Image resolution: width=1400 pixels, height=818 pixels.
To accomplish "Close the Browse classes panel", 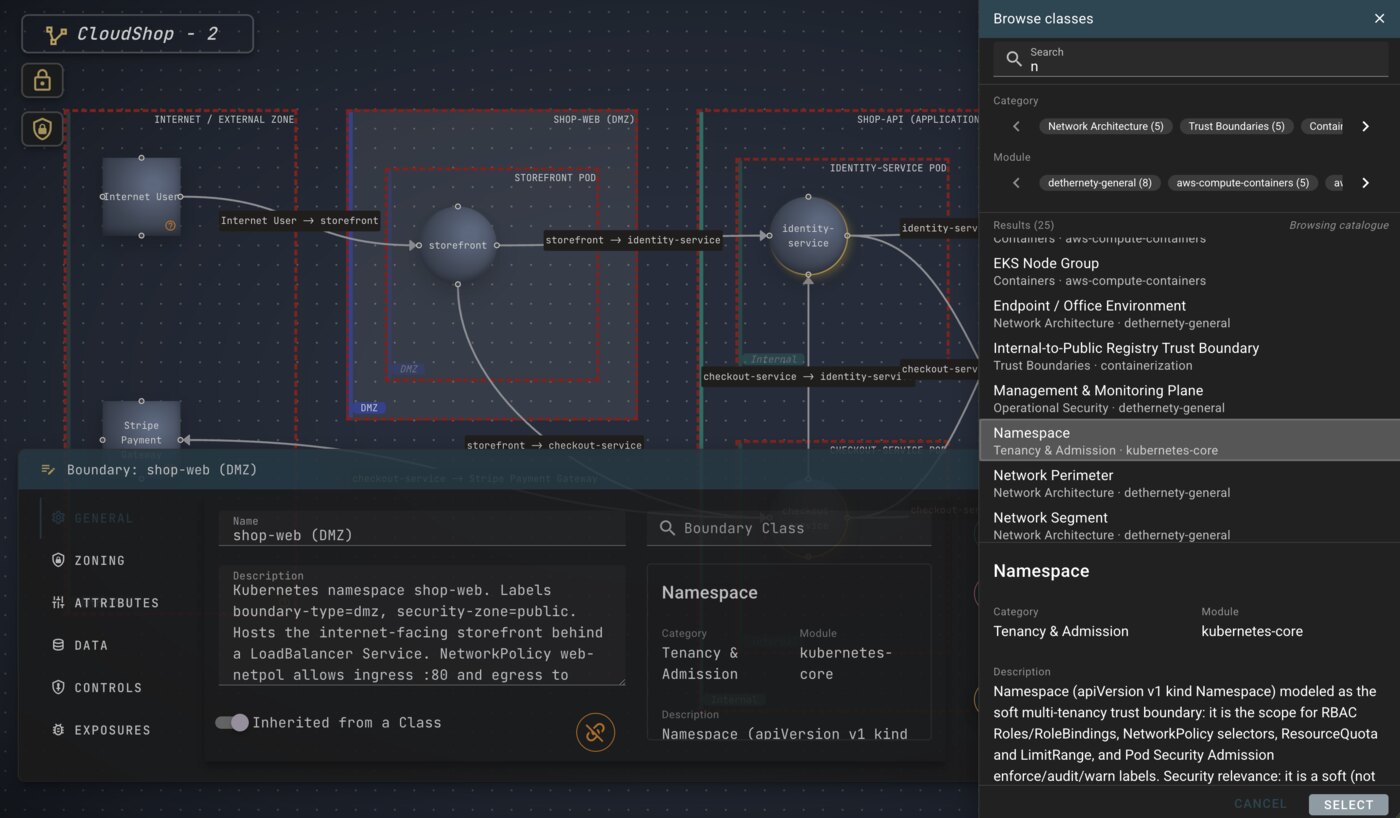I will (1379, 19).
